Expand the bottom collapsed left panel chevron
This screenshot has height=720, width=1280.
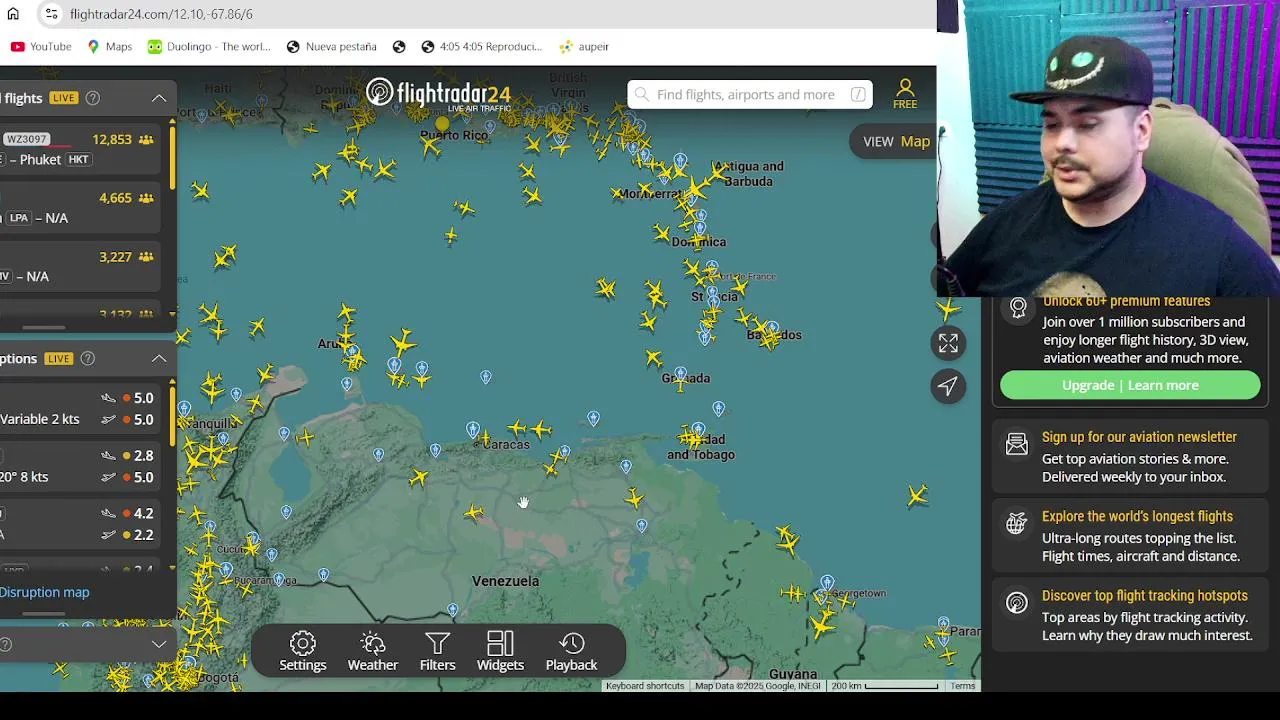point(159,645)
